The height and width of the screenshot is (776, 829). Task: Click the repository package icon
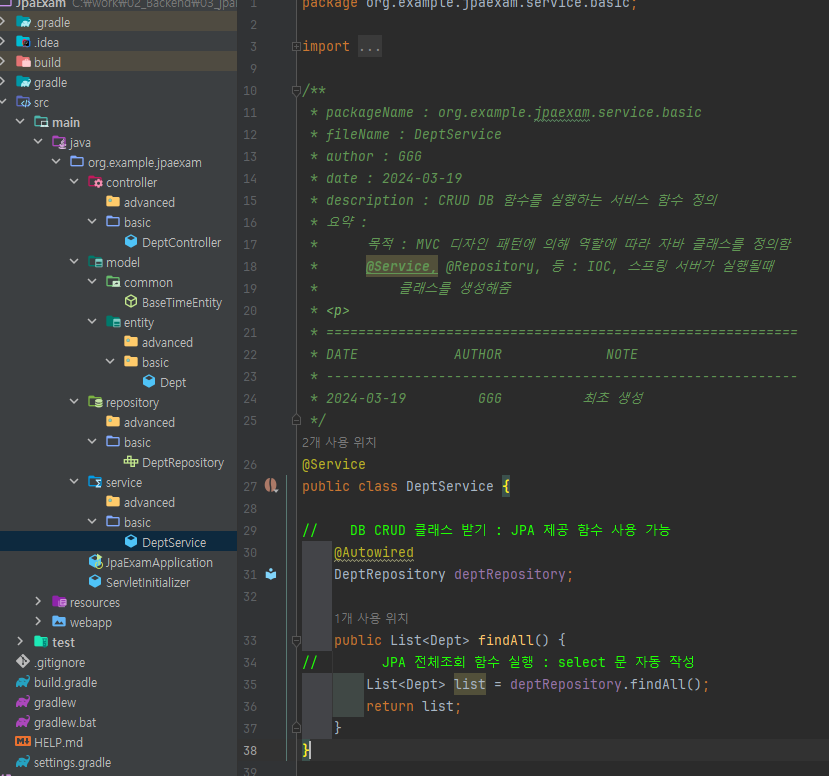pos(95,402)
